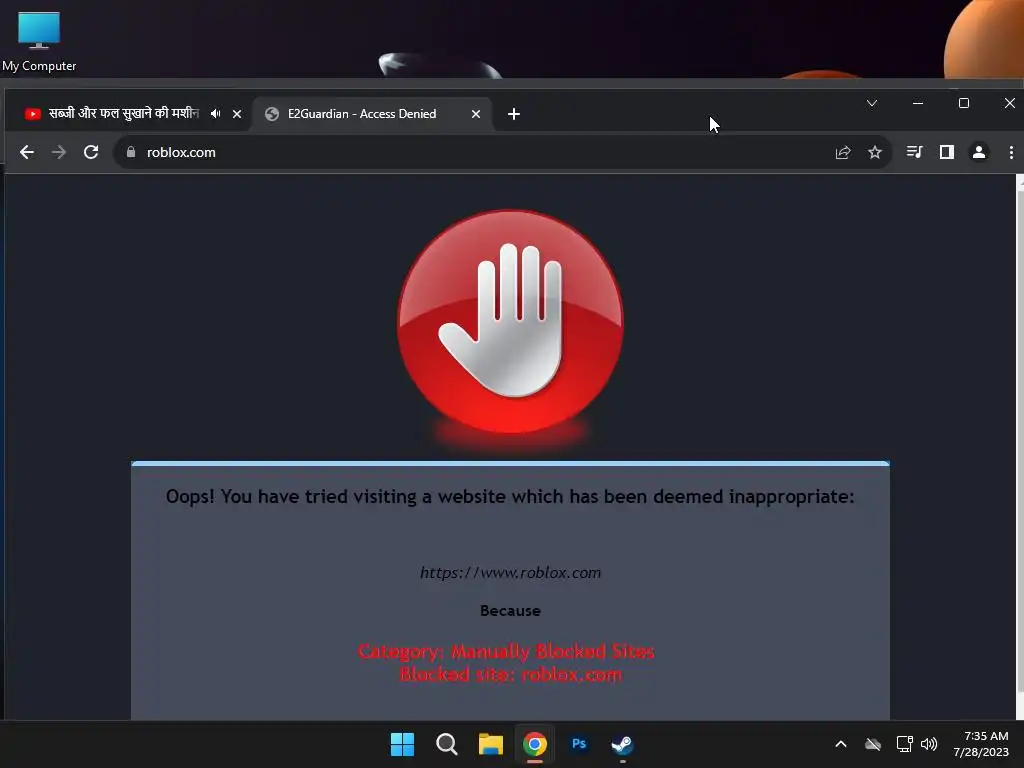Go back to the previous page
The image size is (1024, 768).
[x=27, y=152]
